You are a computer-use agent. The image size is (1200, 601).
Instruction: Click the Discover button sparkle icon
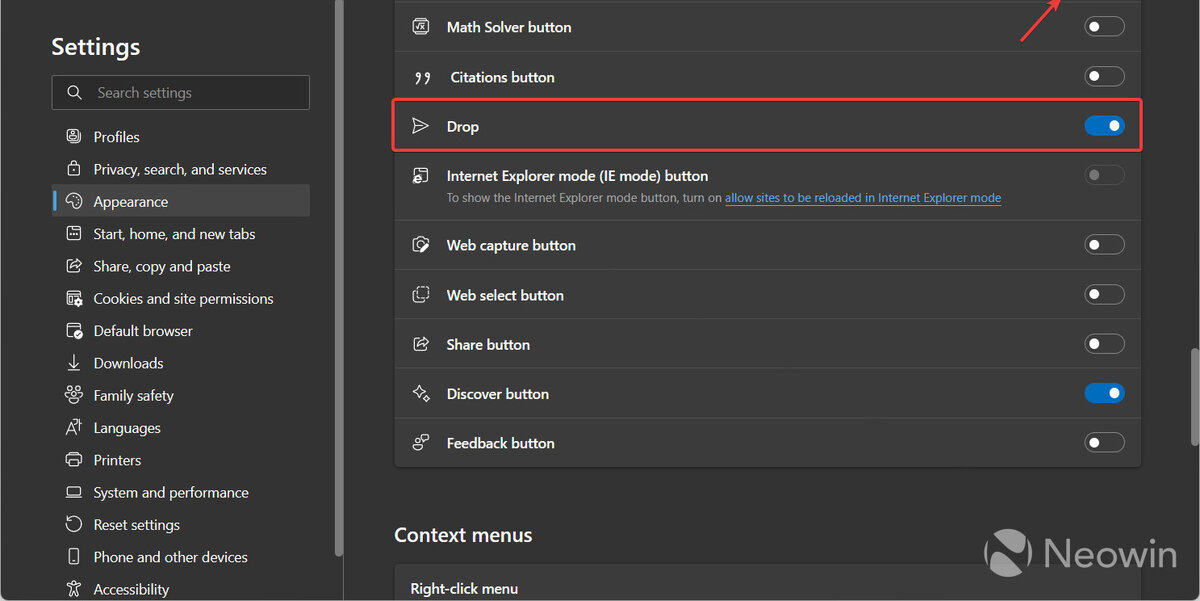coord(421,394)
